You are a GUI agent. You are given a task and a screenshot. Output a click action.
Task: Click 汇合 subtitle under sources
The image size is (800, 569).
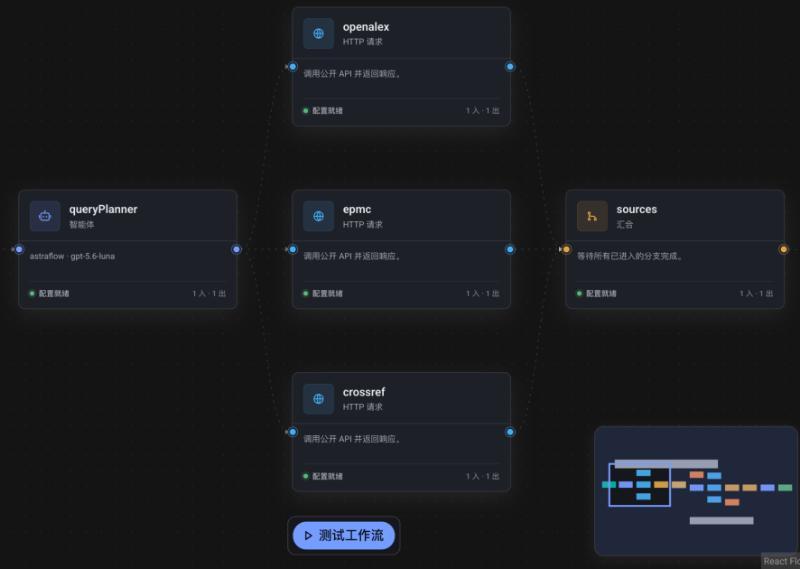(x=624, y=225)
